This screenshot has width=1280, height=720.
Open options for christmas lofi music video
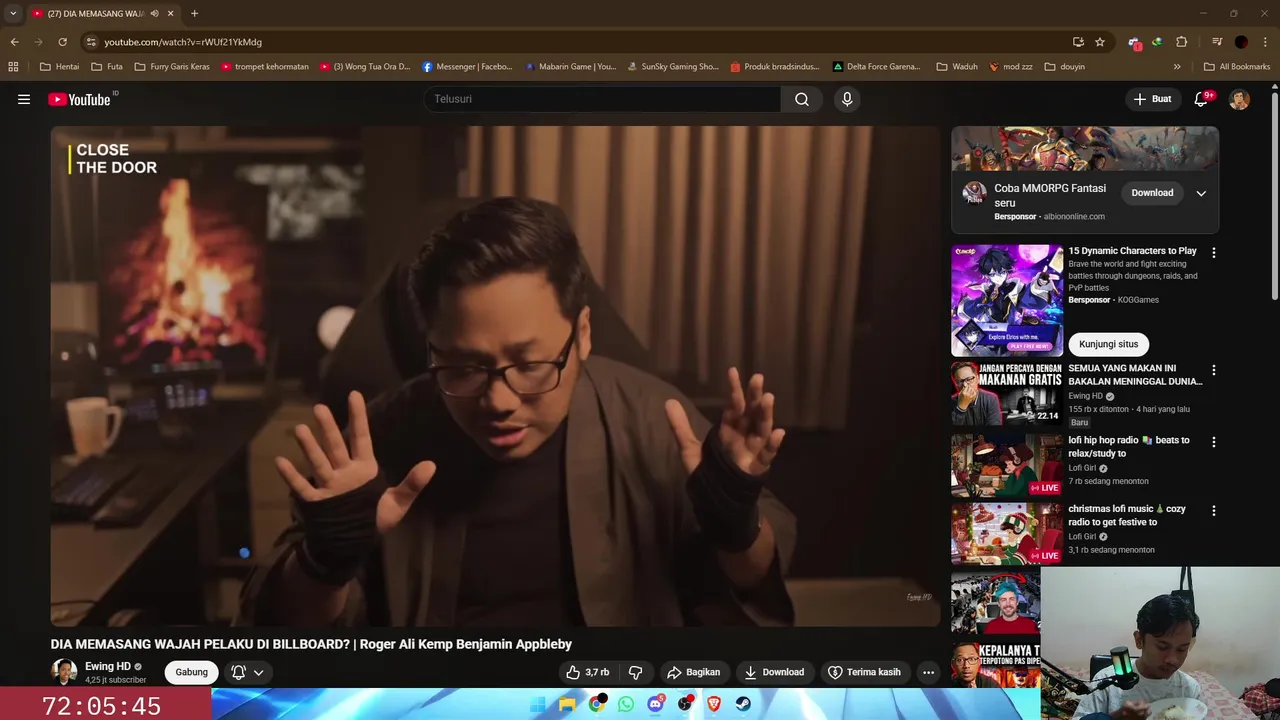pyautogui.click(x=1213, y=511)
